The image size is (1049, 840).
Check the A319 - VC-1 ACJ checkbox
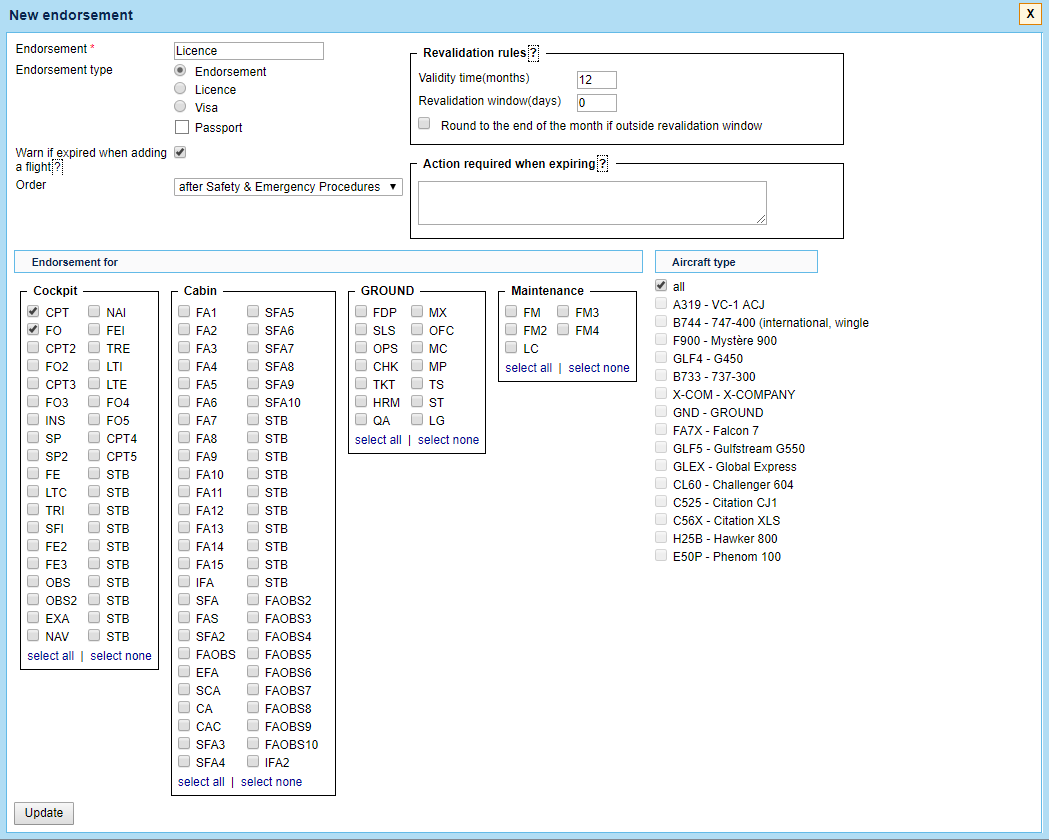point(661,304)
